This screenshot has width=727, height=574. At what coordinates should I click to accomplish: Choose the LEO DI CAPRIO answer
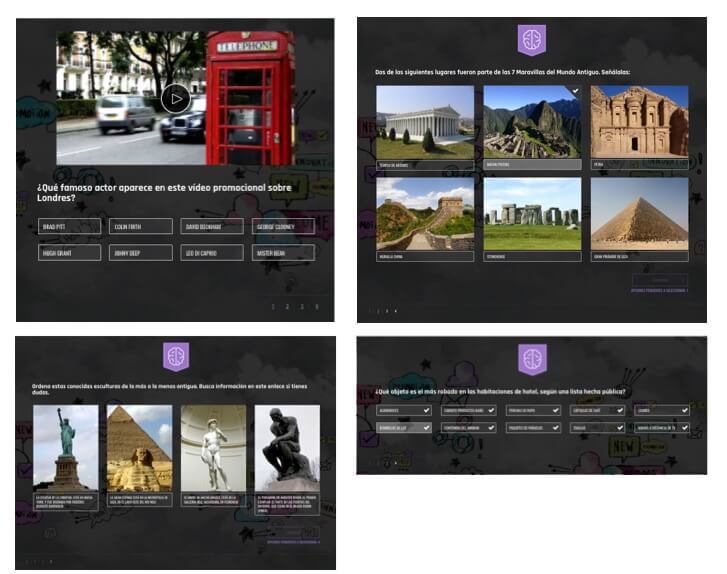[211, 253]
